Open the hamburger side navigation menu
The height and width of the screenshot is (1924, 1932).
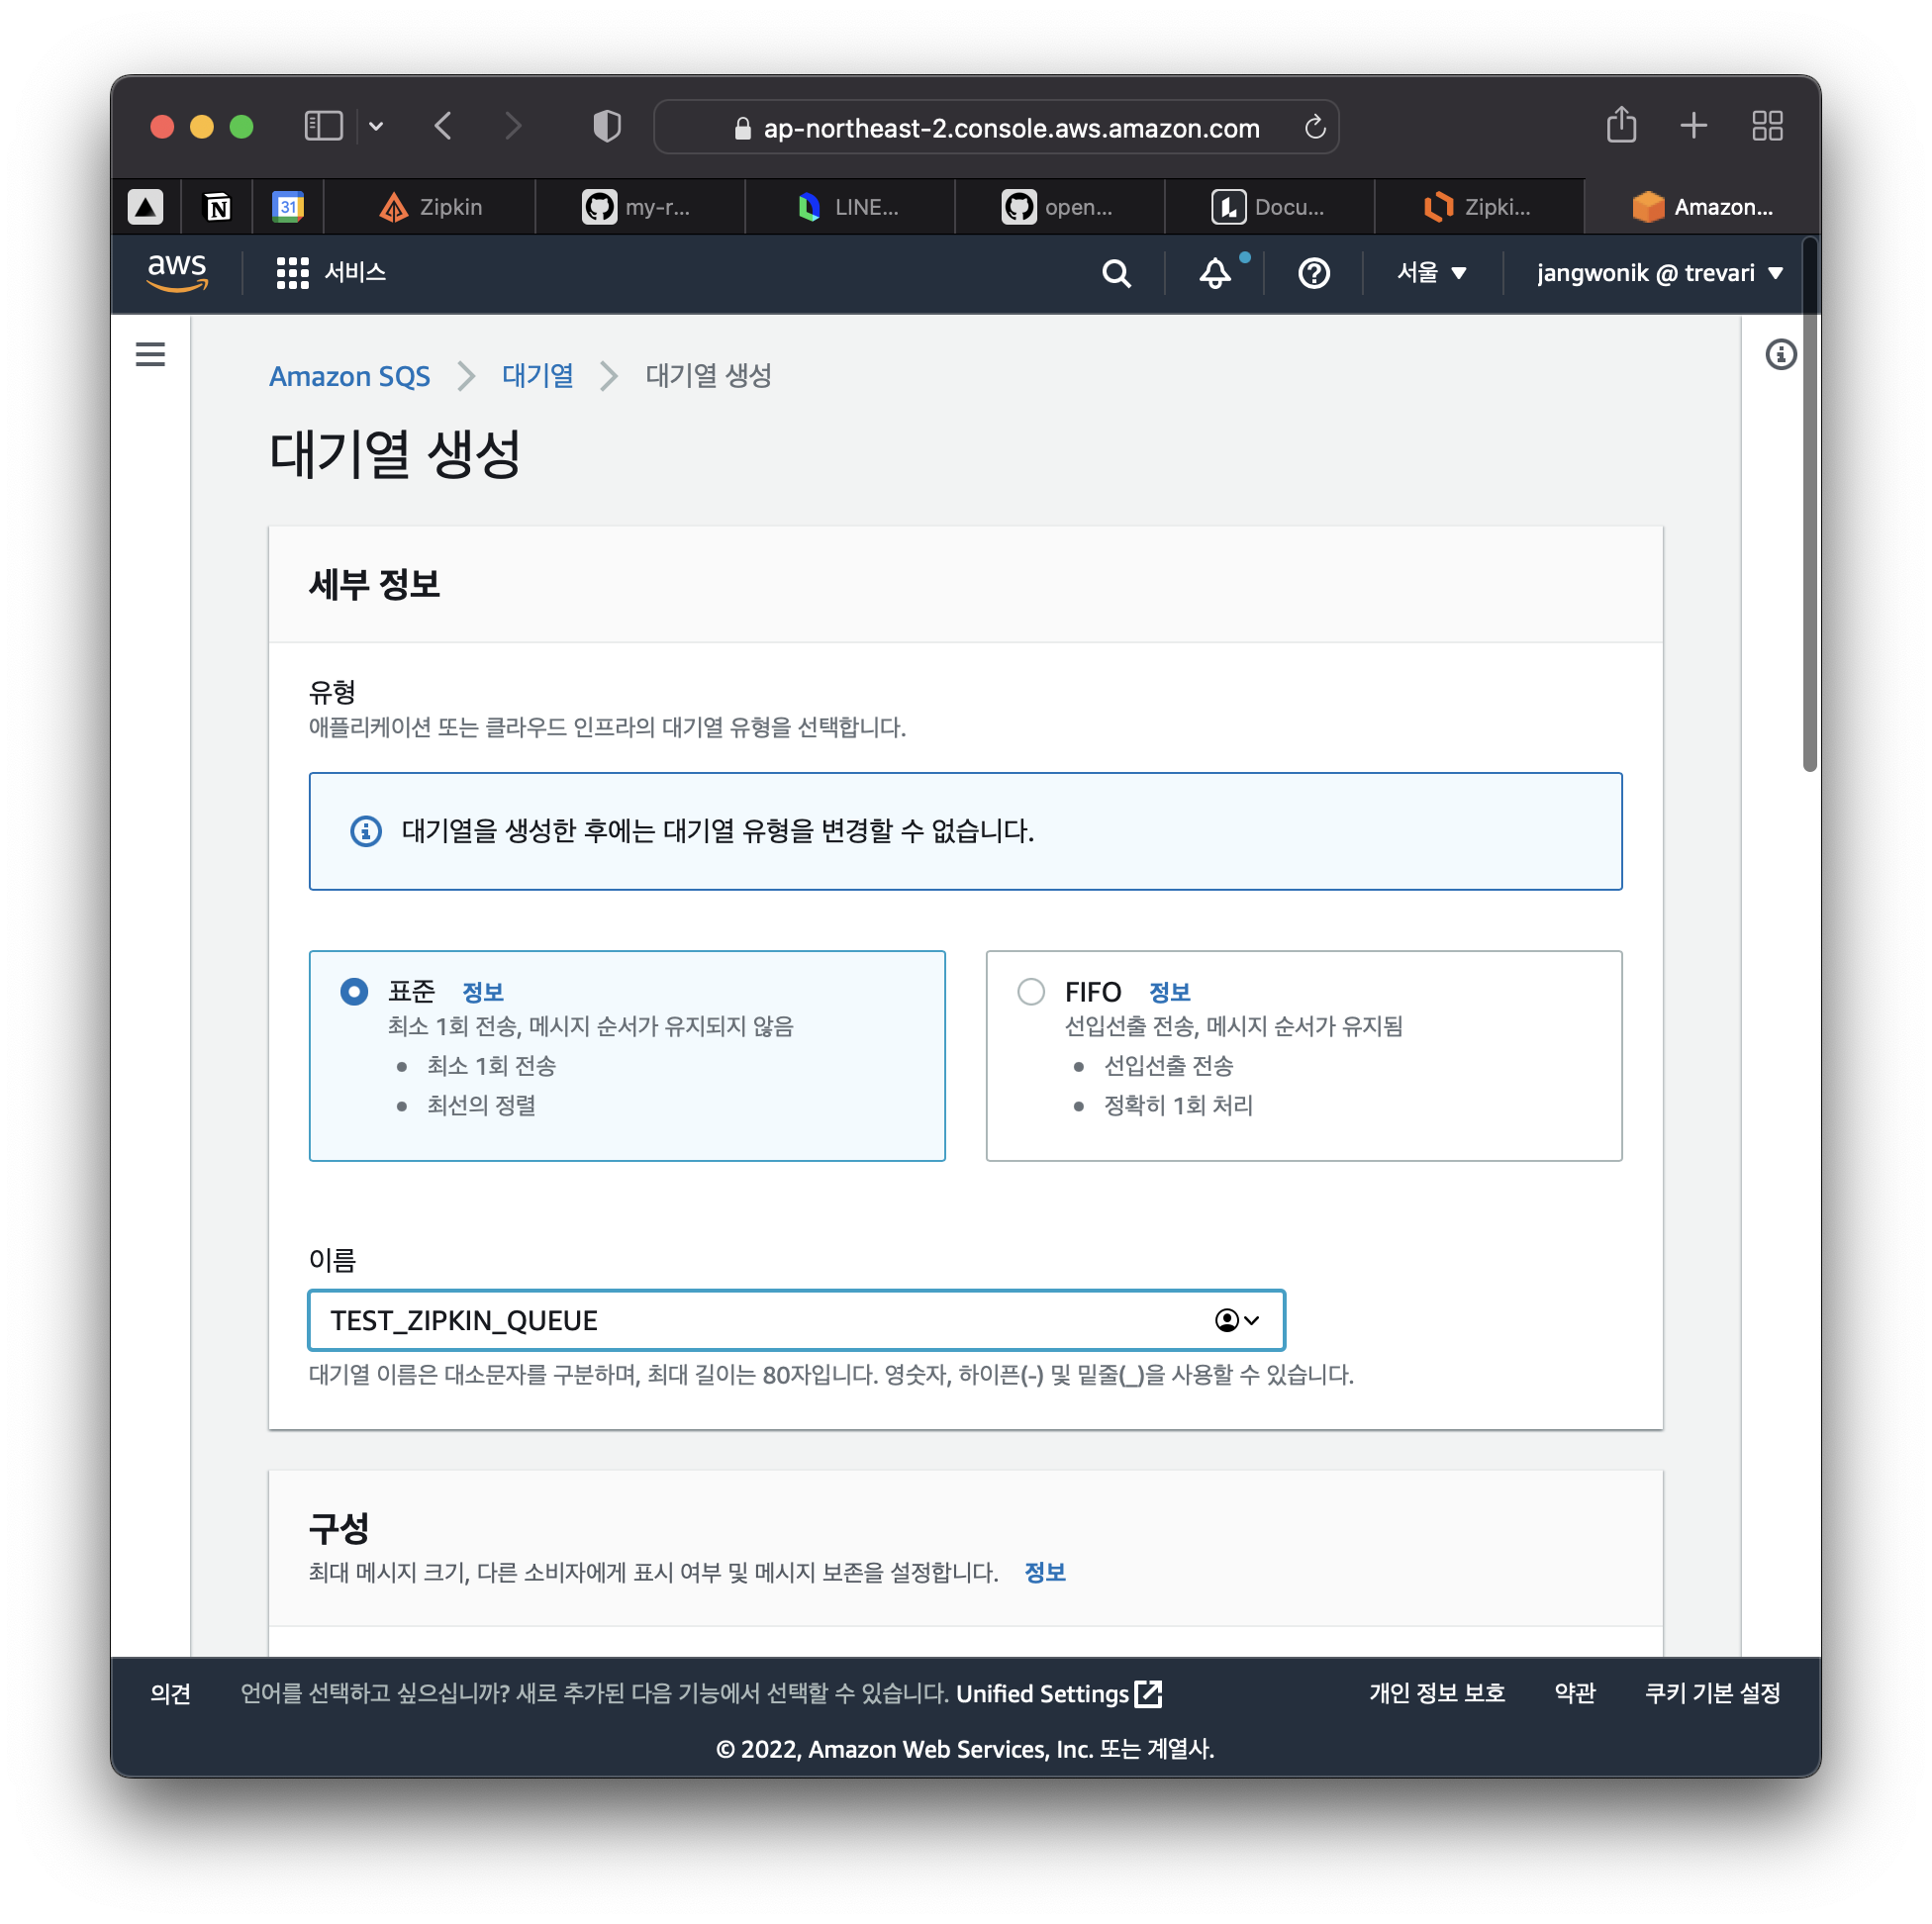pyautogui.click(x=150, y=354)
